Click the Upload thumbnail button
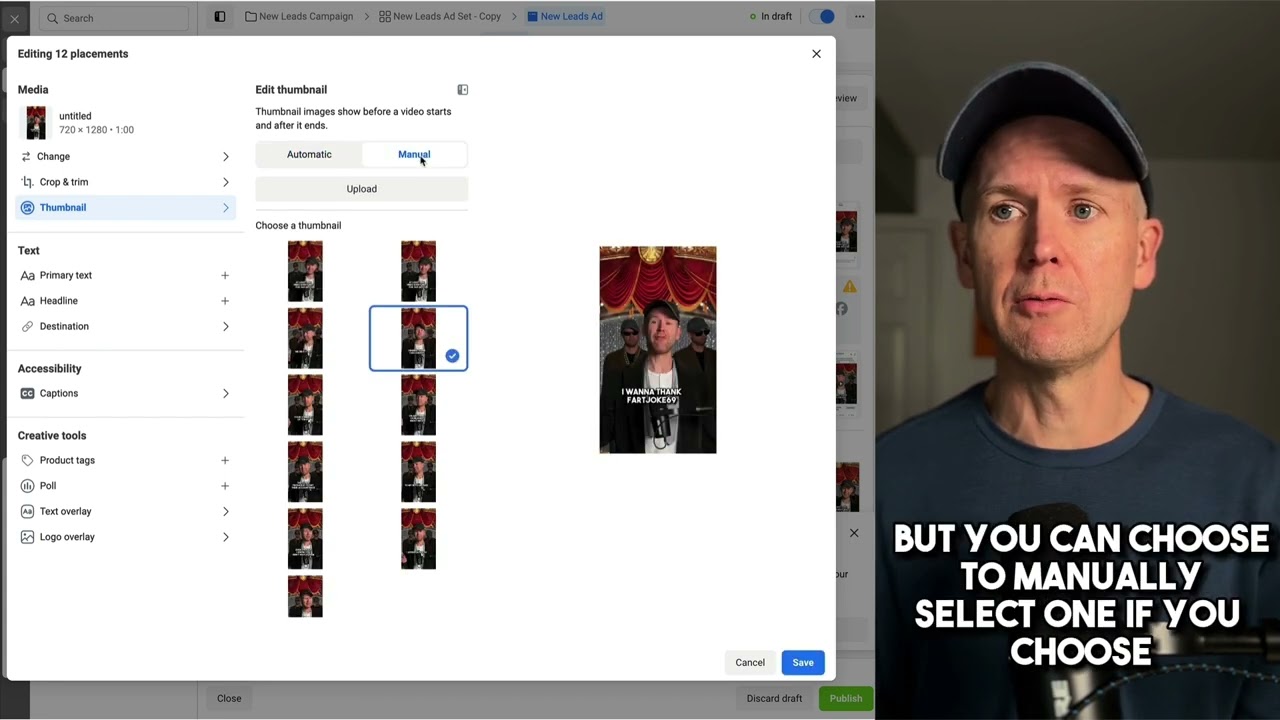Screen dimensions: 1280x720 362,189
